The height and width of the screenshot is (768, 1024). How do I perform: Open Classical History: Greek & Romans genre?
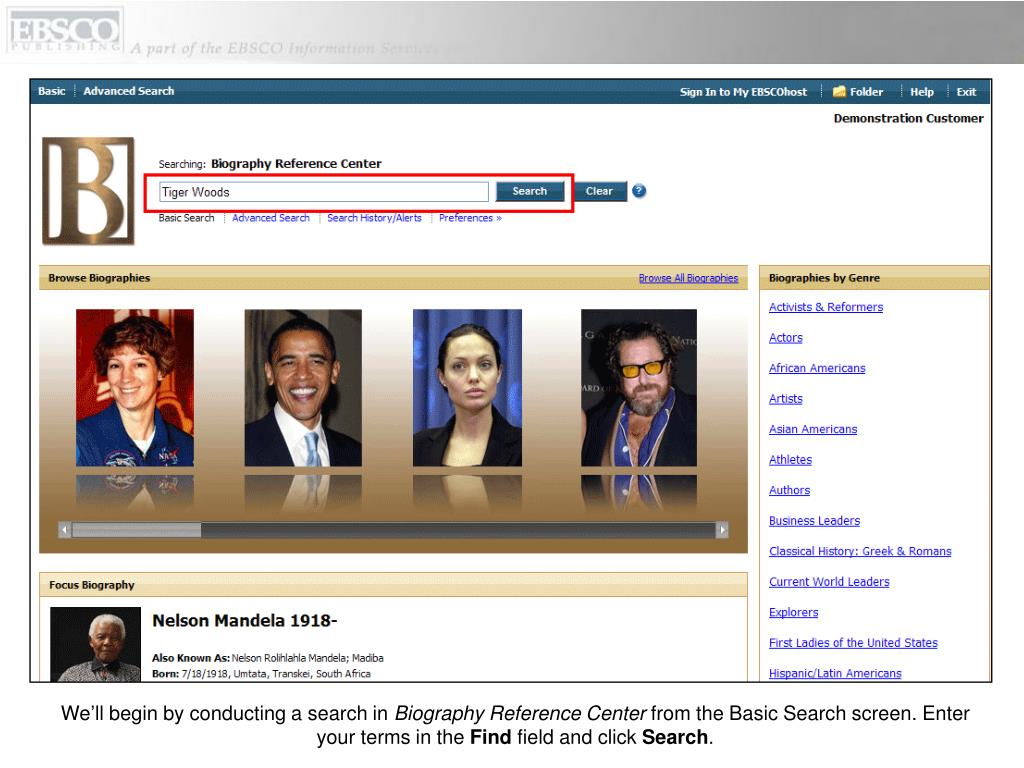point(860,551)
